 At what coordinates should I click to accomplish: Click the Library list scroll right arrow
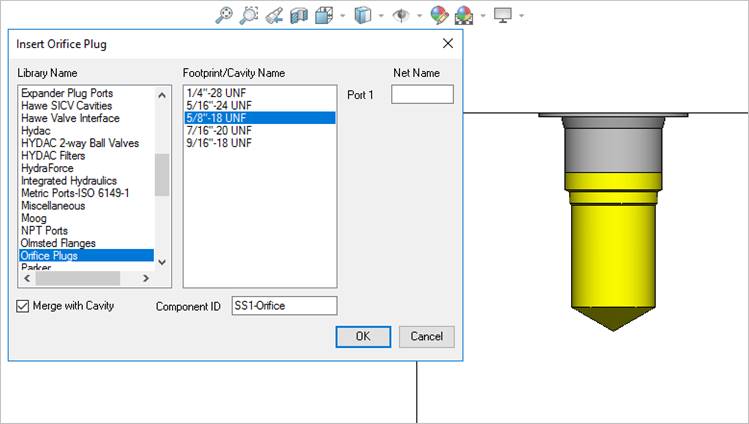146,278
